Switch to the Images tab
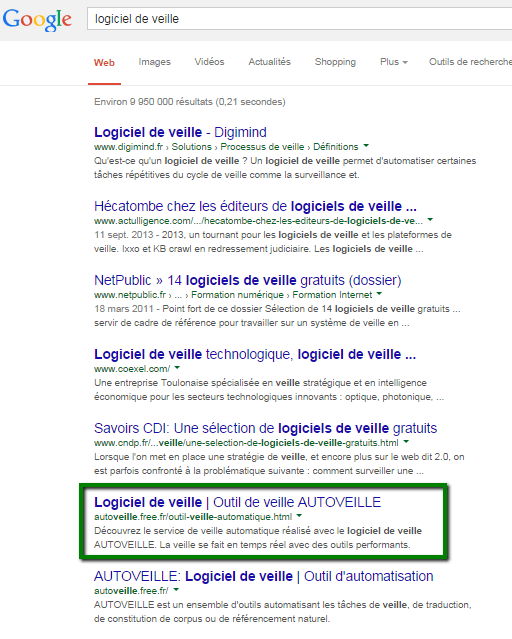Viewport: 512px width, 639px height. [x=154, y=62]
